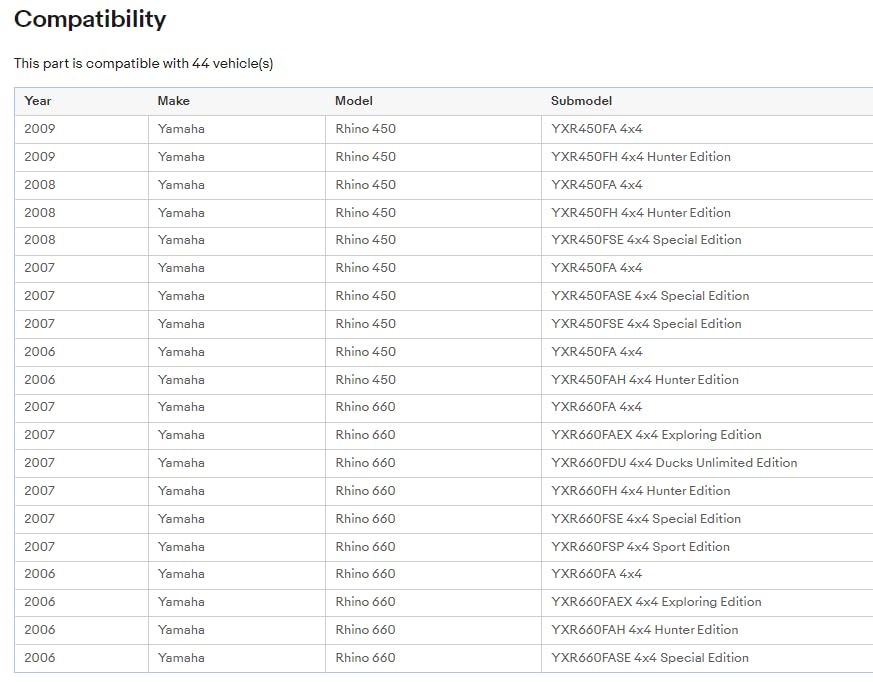The height and width of the screenshot is (682, 873).
Task: Click Yamaha in the YXR660FH row
Action: [x=181, y=490]
